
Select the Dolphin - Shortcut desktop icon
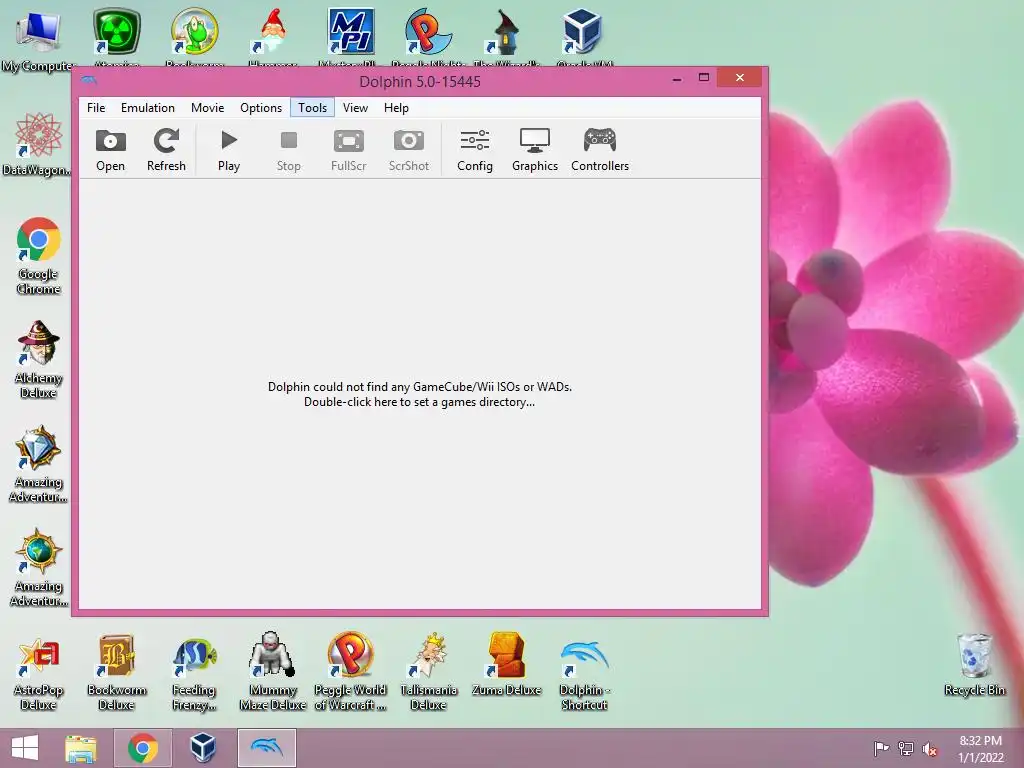(x=584, y=673)
